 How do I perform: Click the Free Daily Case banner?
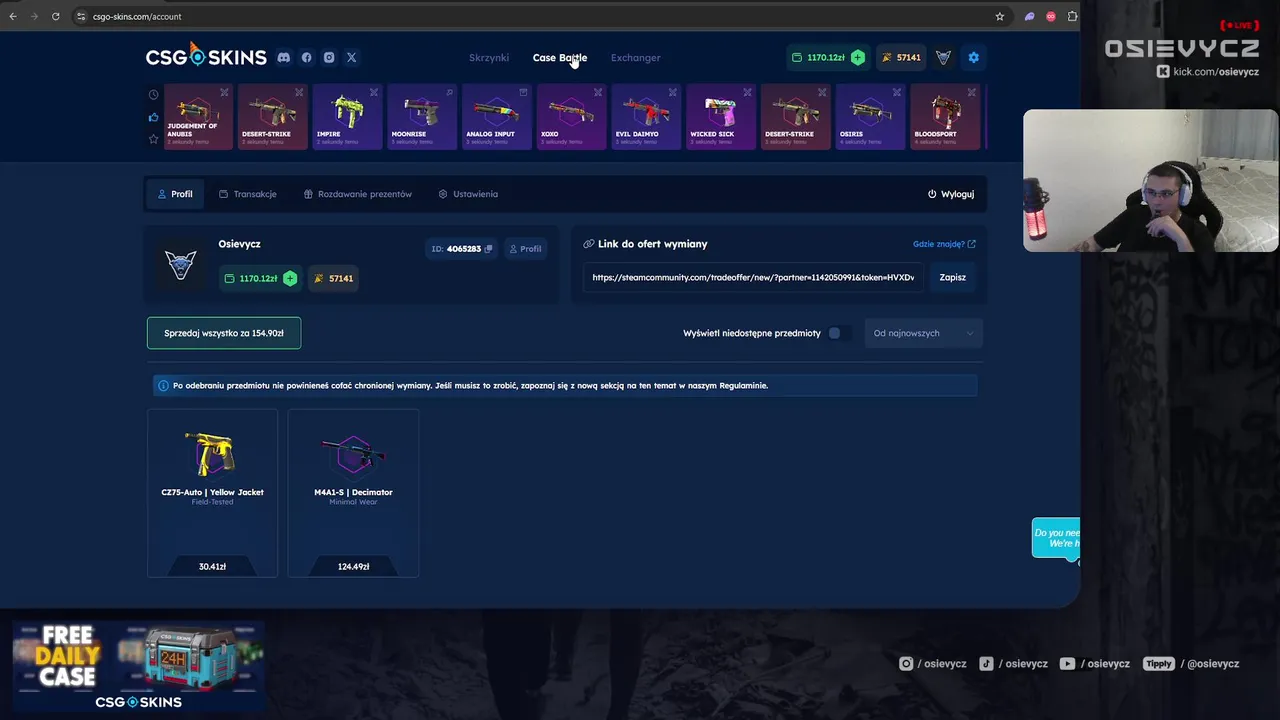138,666
